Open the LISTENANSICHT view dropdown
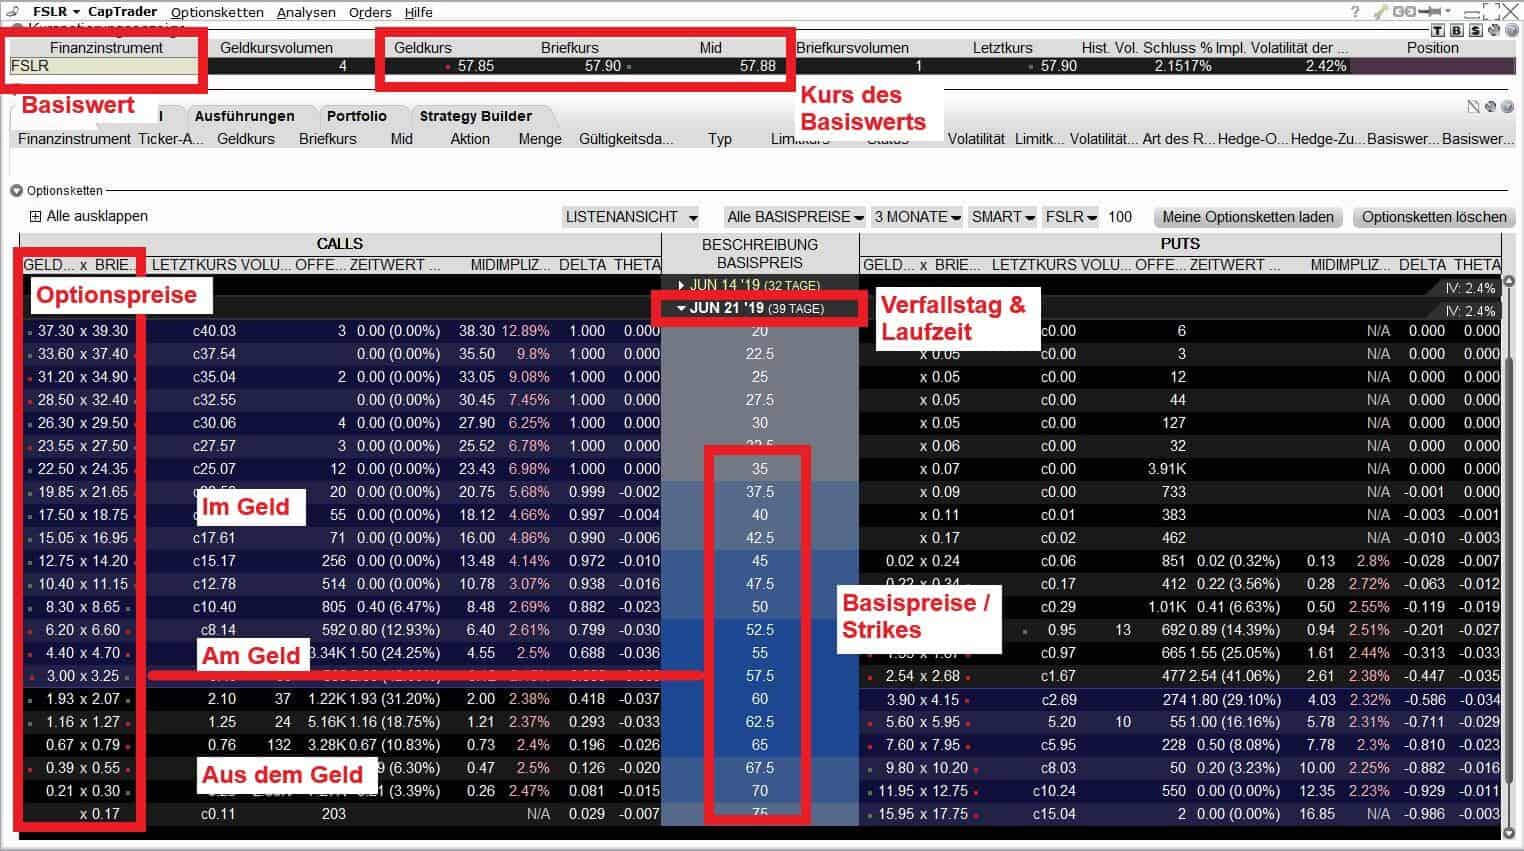This screenshot has height=851, width=1524. coord(631,217)
